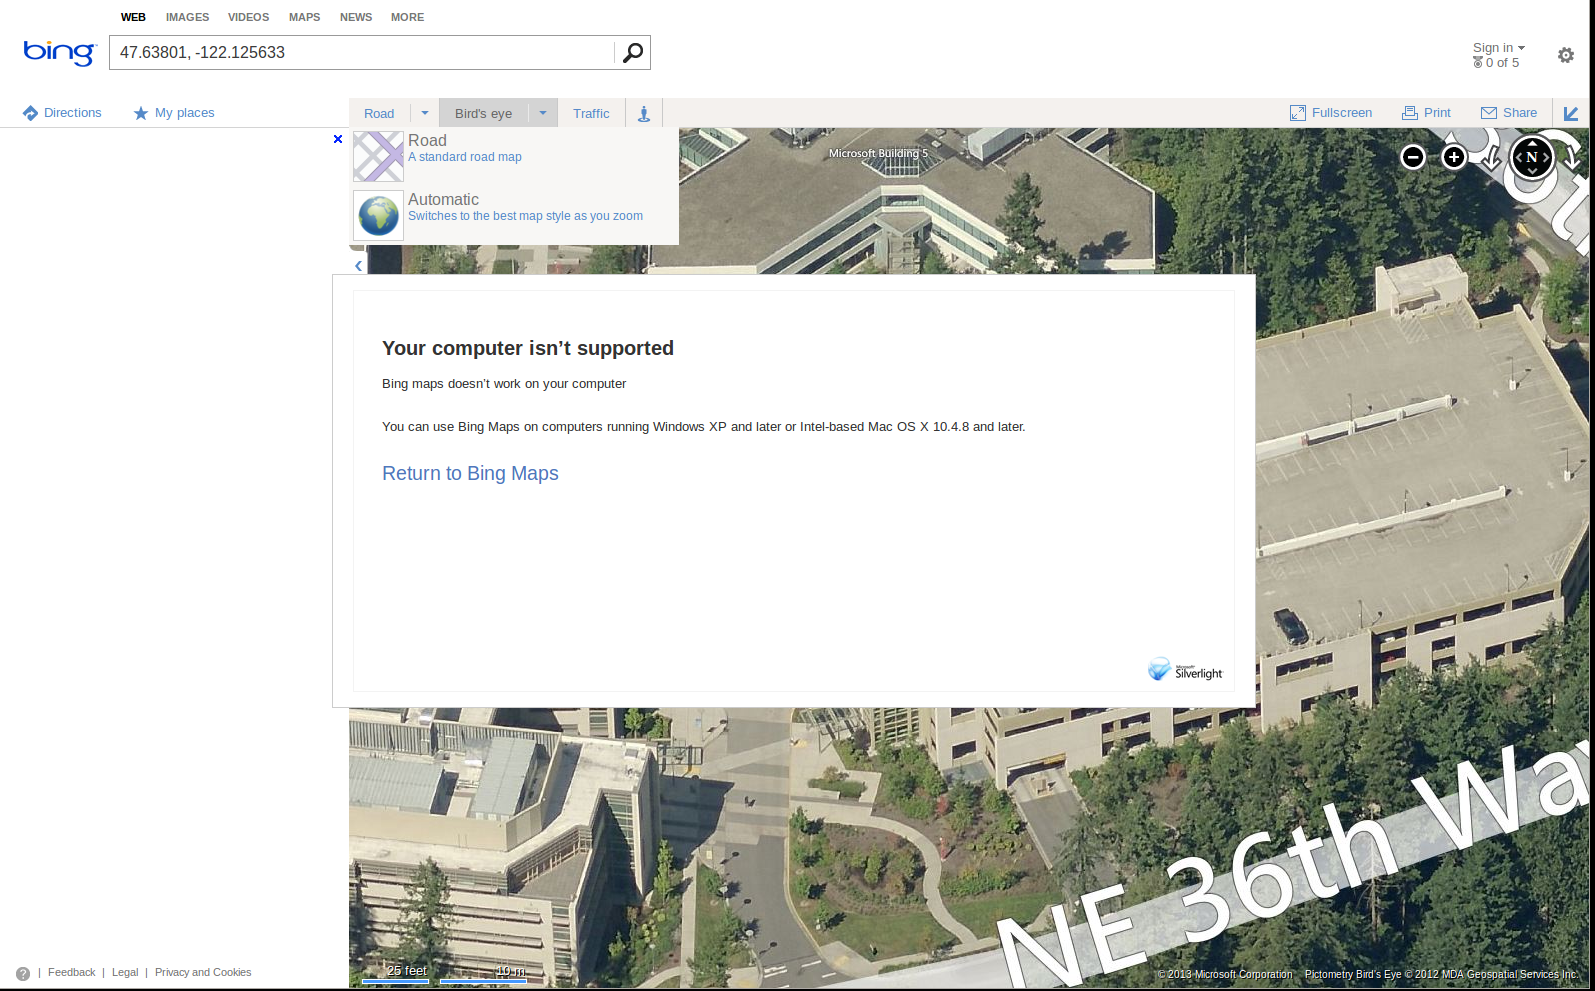
Task: Select 'Switches to the best map style' text
Action: point(525,216)
